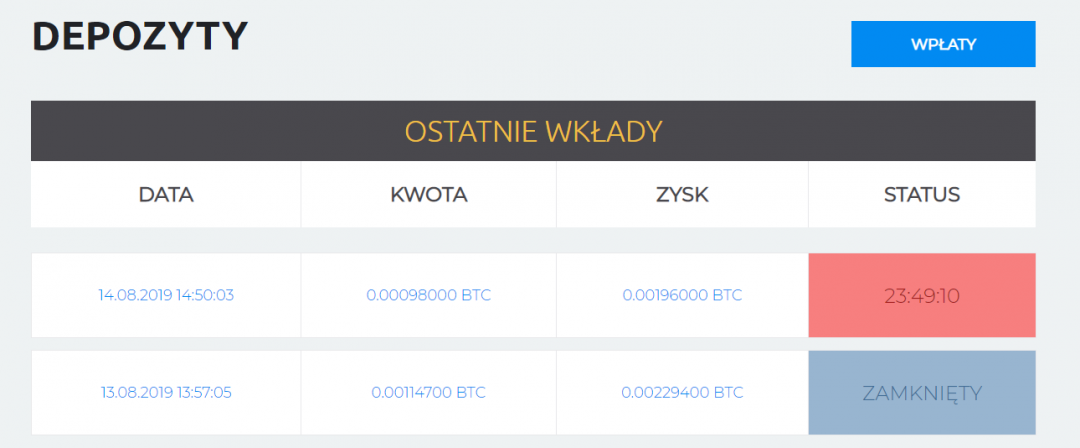Click the date 13.08.2019 in second row
Viewport: 1080px width, 448px height.
click(x=134, y=392)
